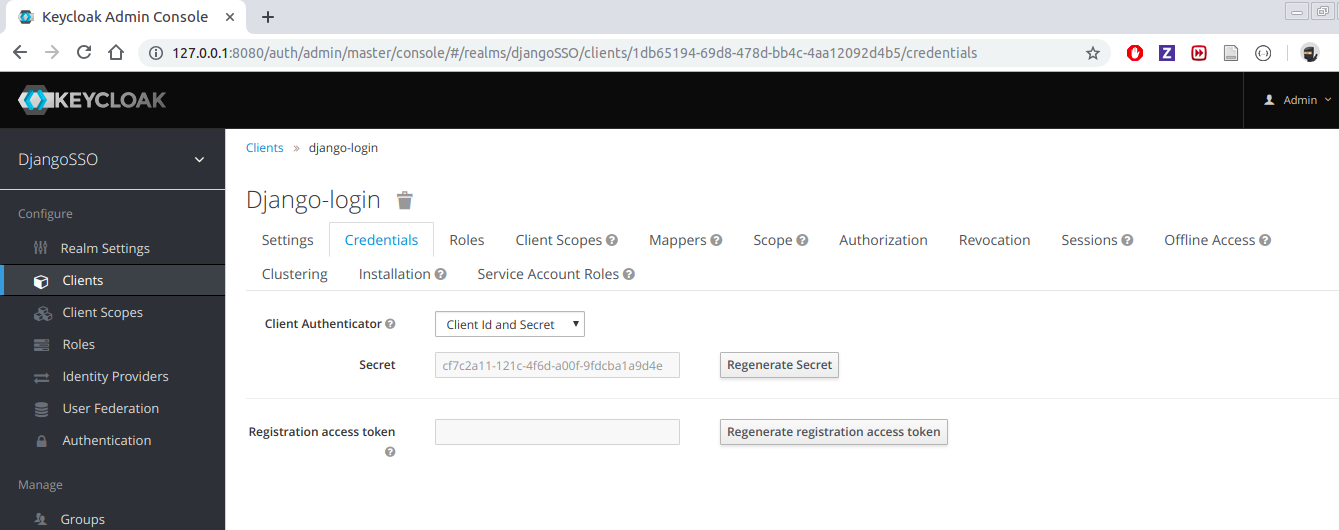
Task: Expand DjangoSSO realm selector chevron
Action: tap(199, 160)
